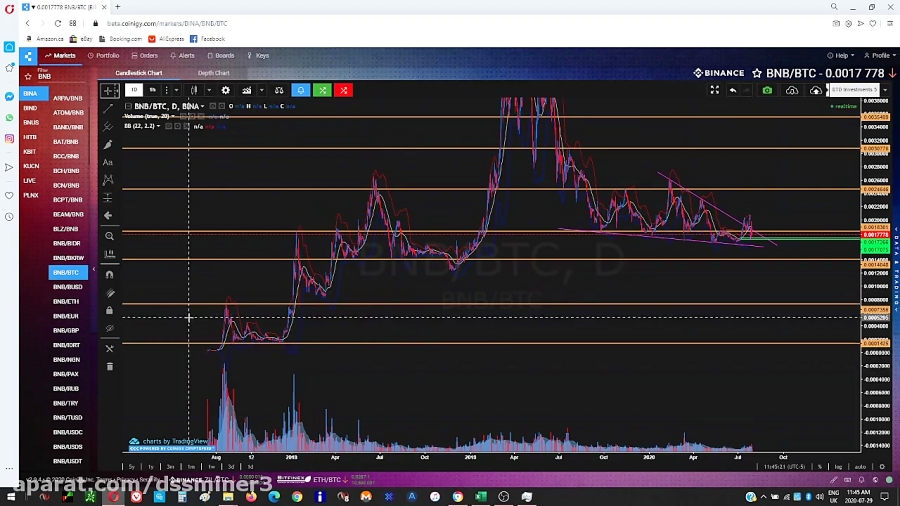Click the blue alert bell button
This screenshot has height=506, width=900.
pos(301,90)
